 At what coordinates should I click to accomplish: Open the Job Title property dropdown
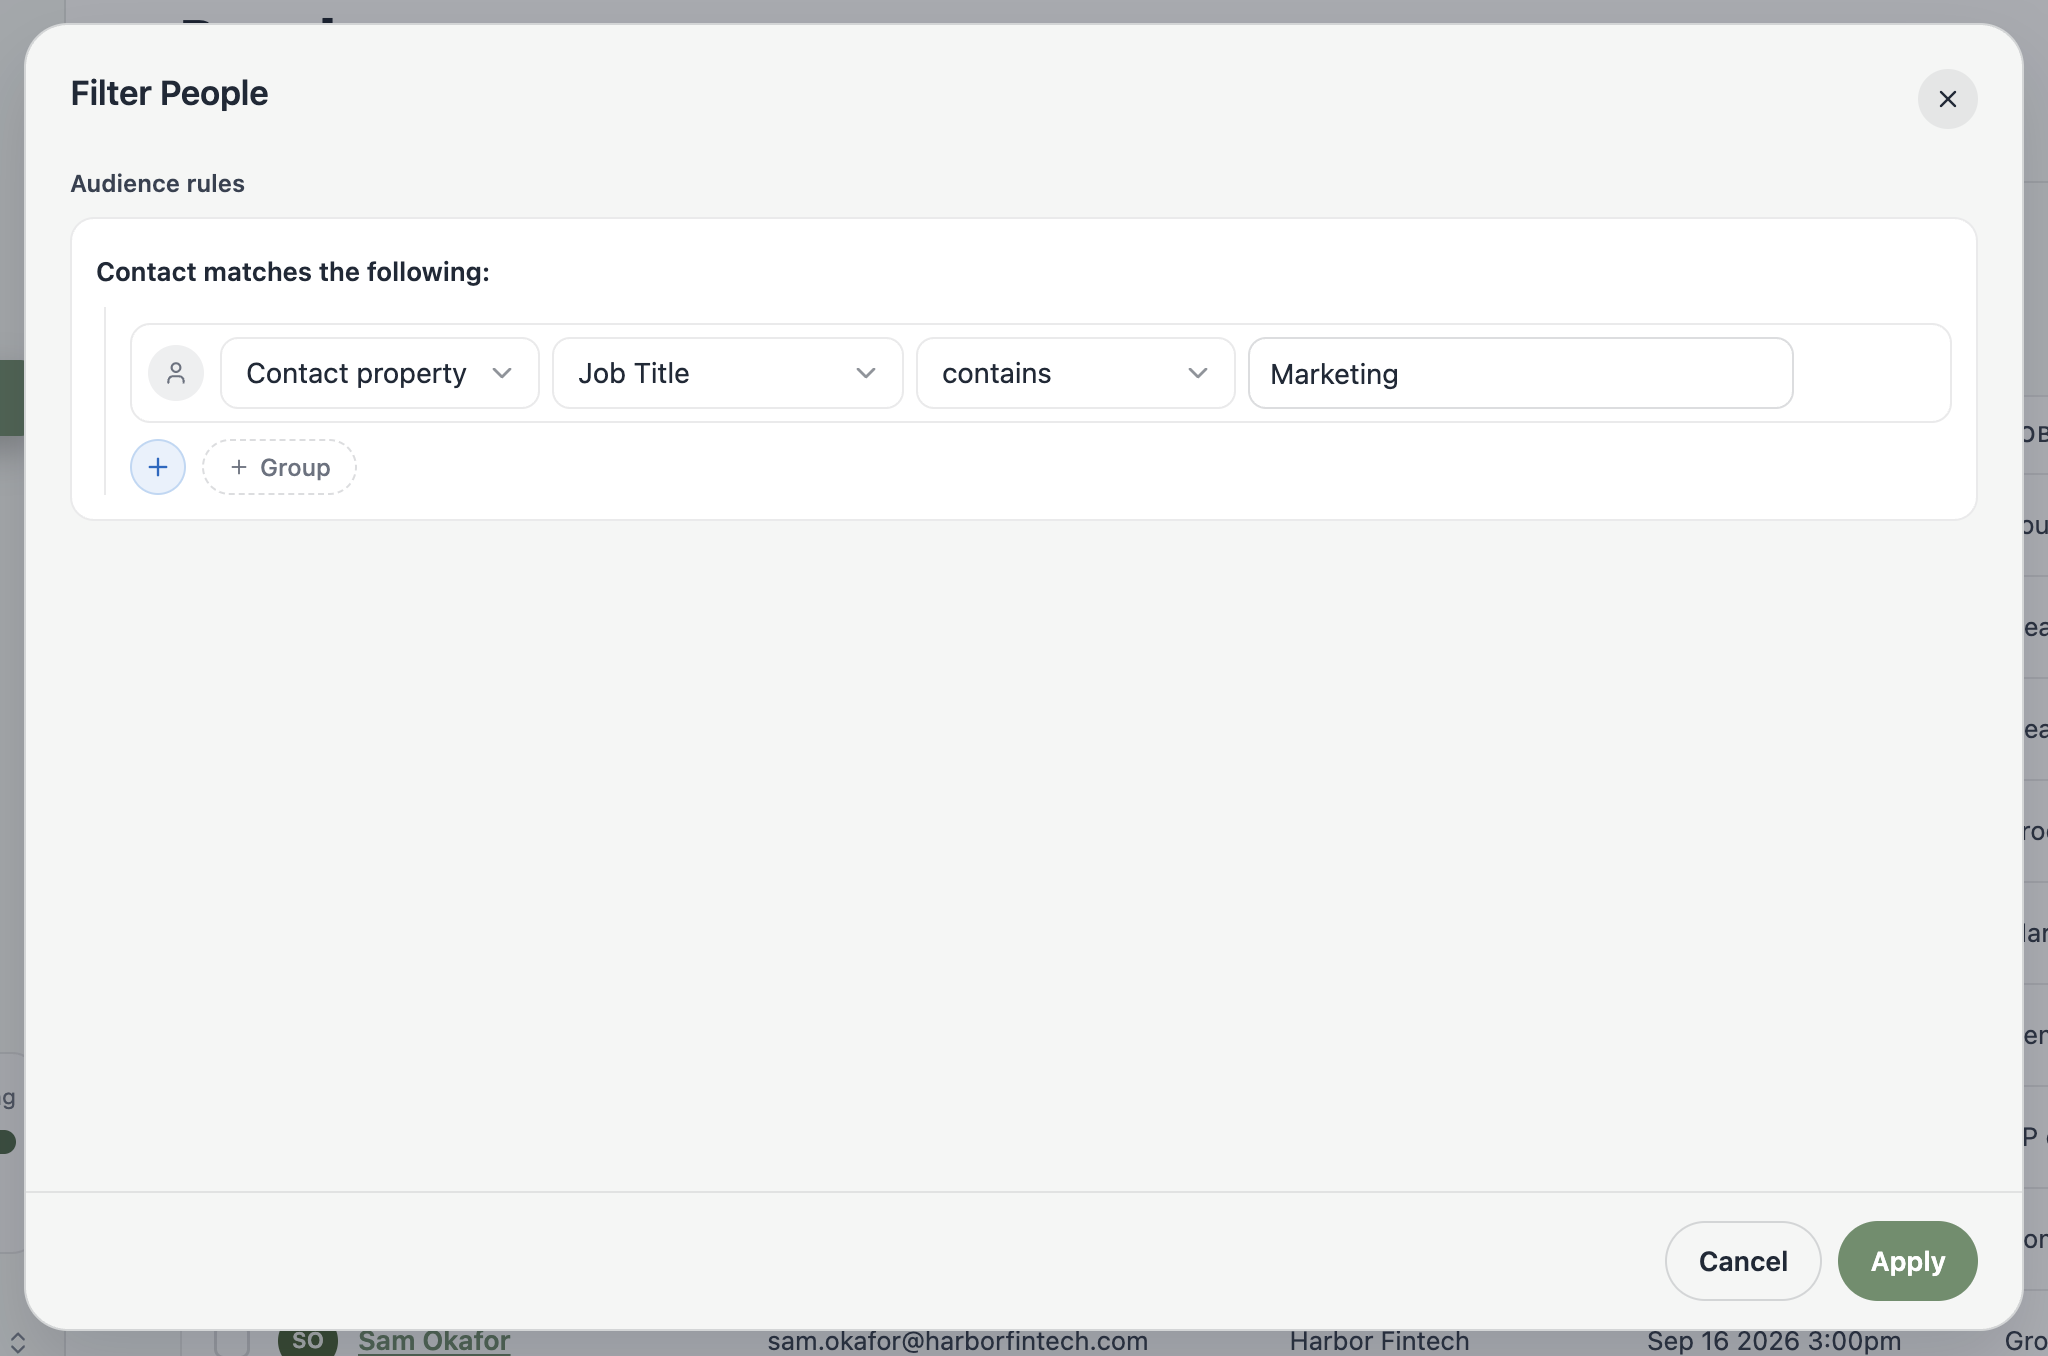(x=728, y=373)
